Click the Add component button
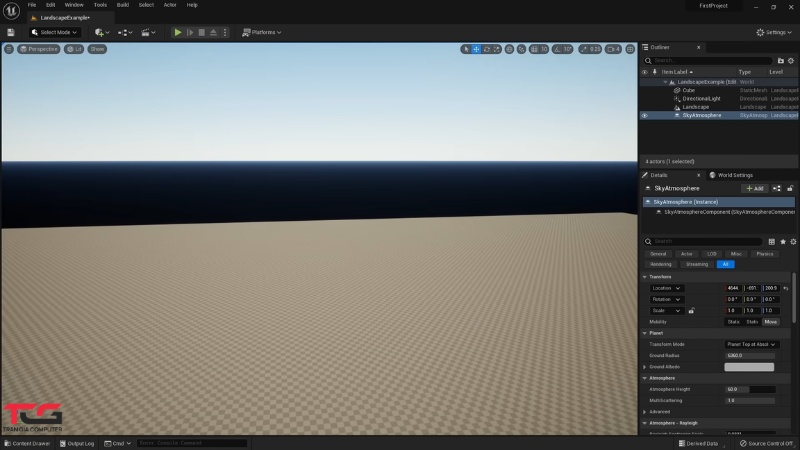 (755, 188)
